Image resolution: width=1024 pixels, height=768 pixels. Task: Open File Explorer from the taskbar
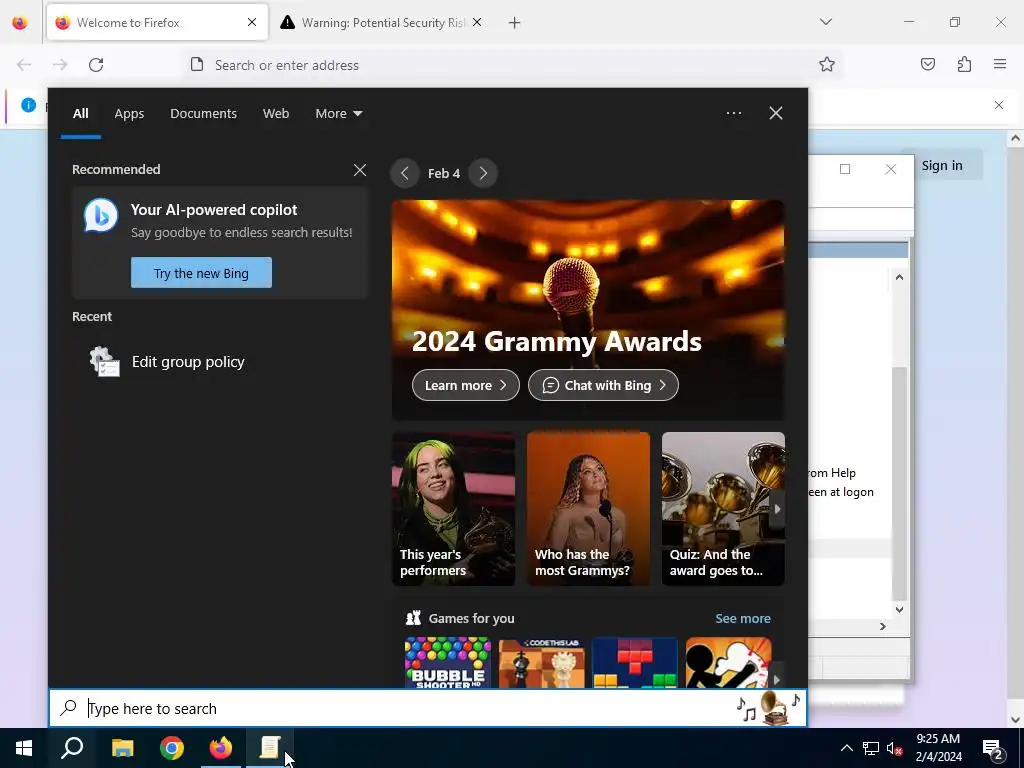(122, 748)
